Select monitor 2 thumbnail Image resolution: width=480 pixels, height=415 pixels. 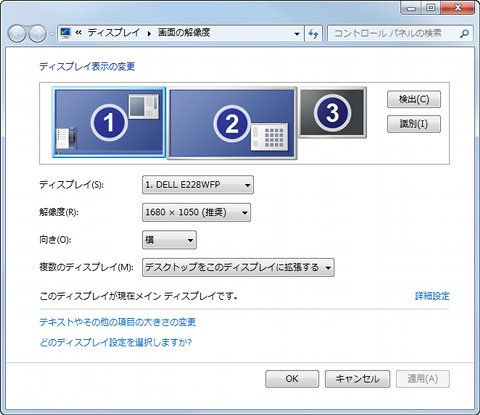[232, 123]
